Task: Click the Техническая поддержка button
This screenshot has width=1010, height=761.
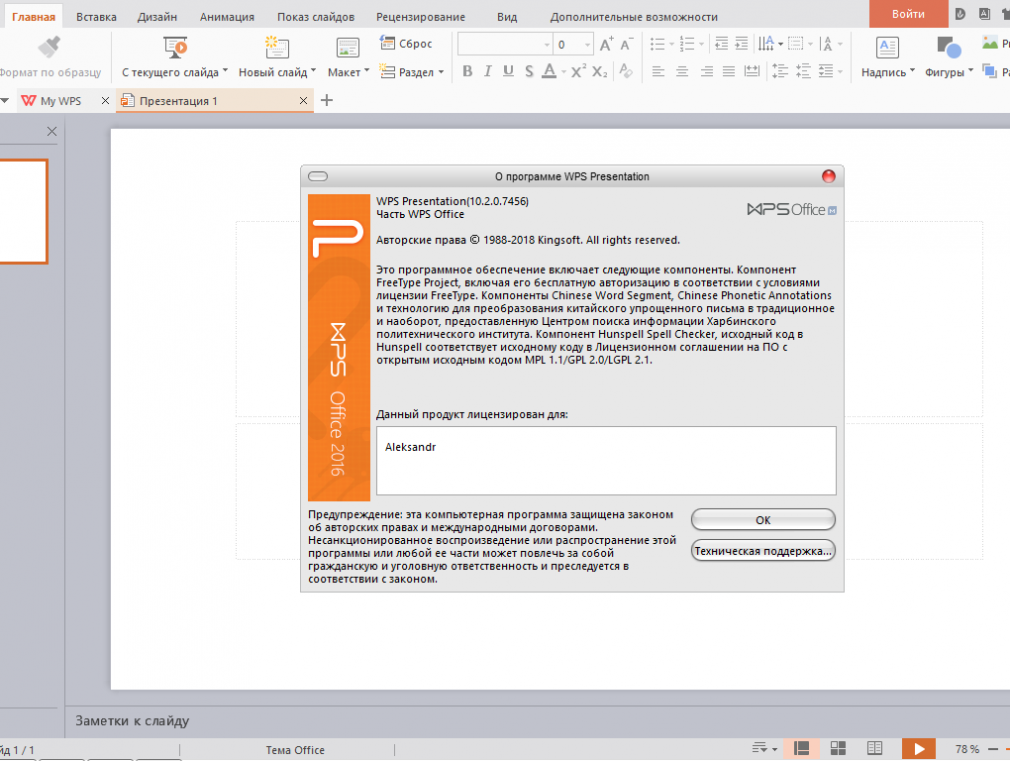Action: (x=763, y=551)
